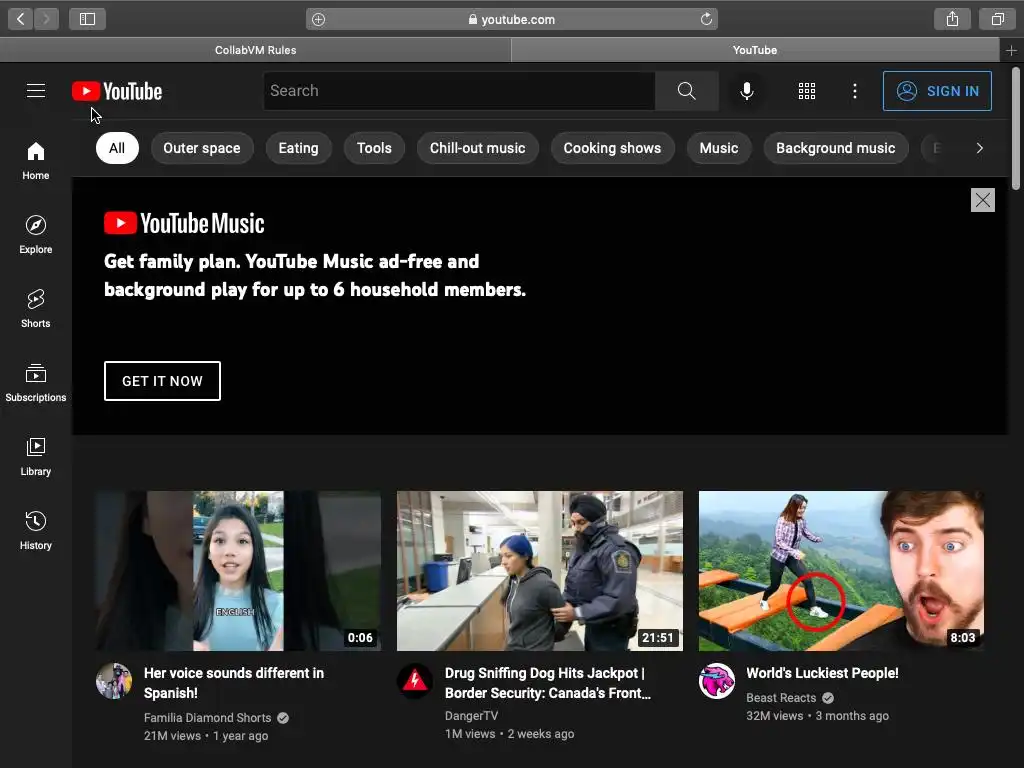This screenshot has height=768, width=1024.
Task: Start voice search with microphone icon
Action: (746, 91)
